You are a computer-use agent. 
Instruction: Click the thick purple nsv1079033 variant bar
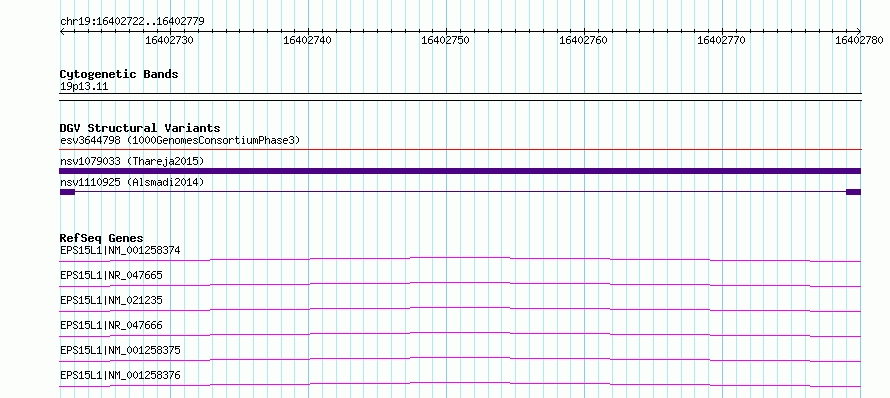pos(460,171)
